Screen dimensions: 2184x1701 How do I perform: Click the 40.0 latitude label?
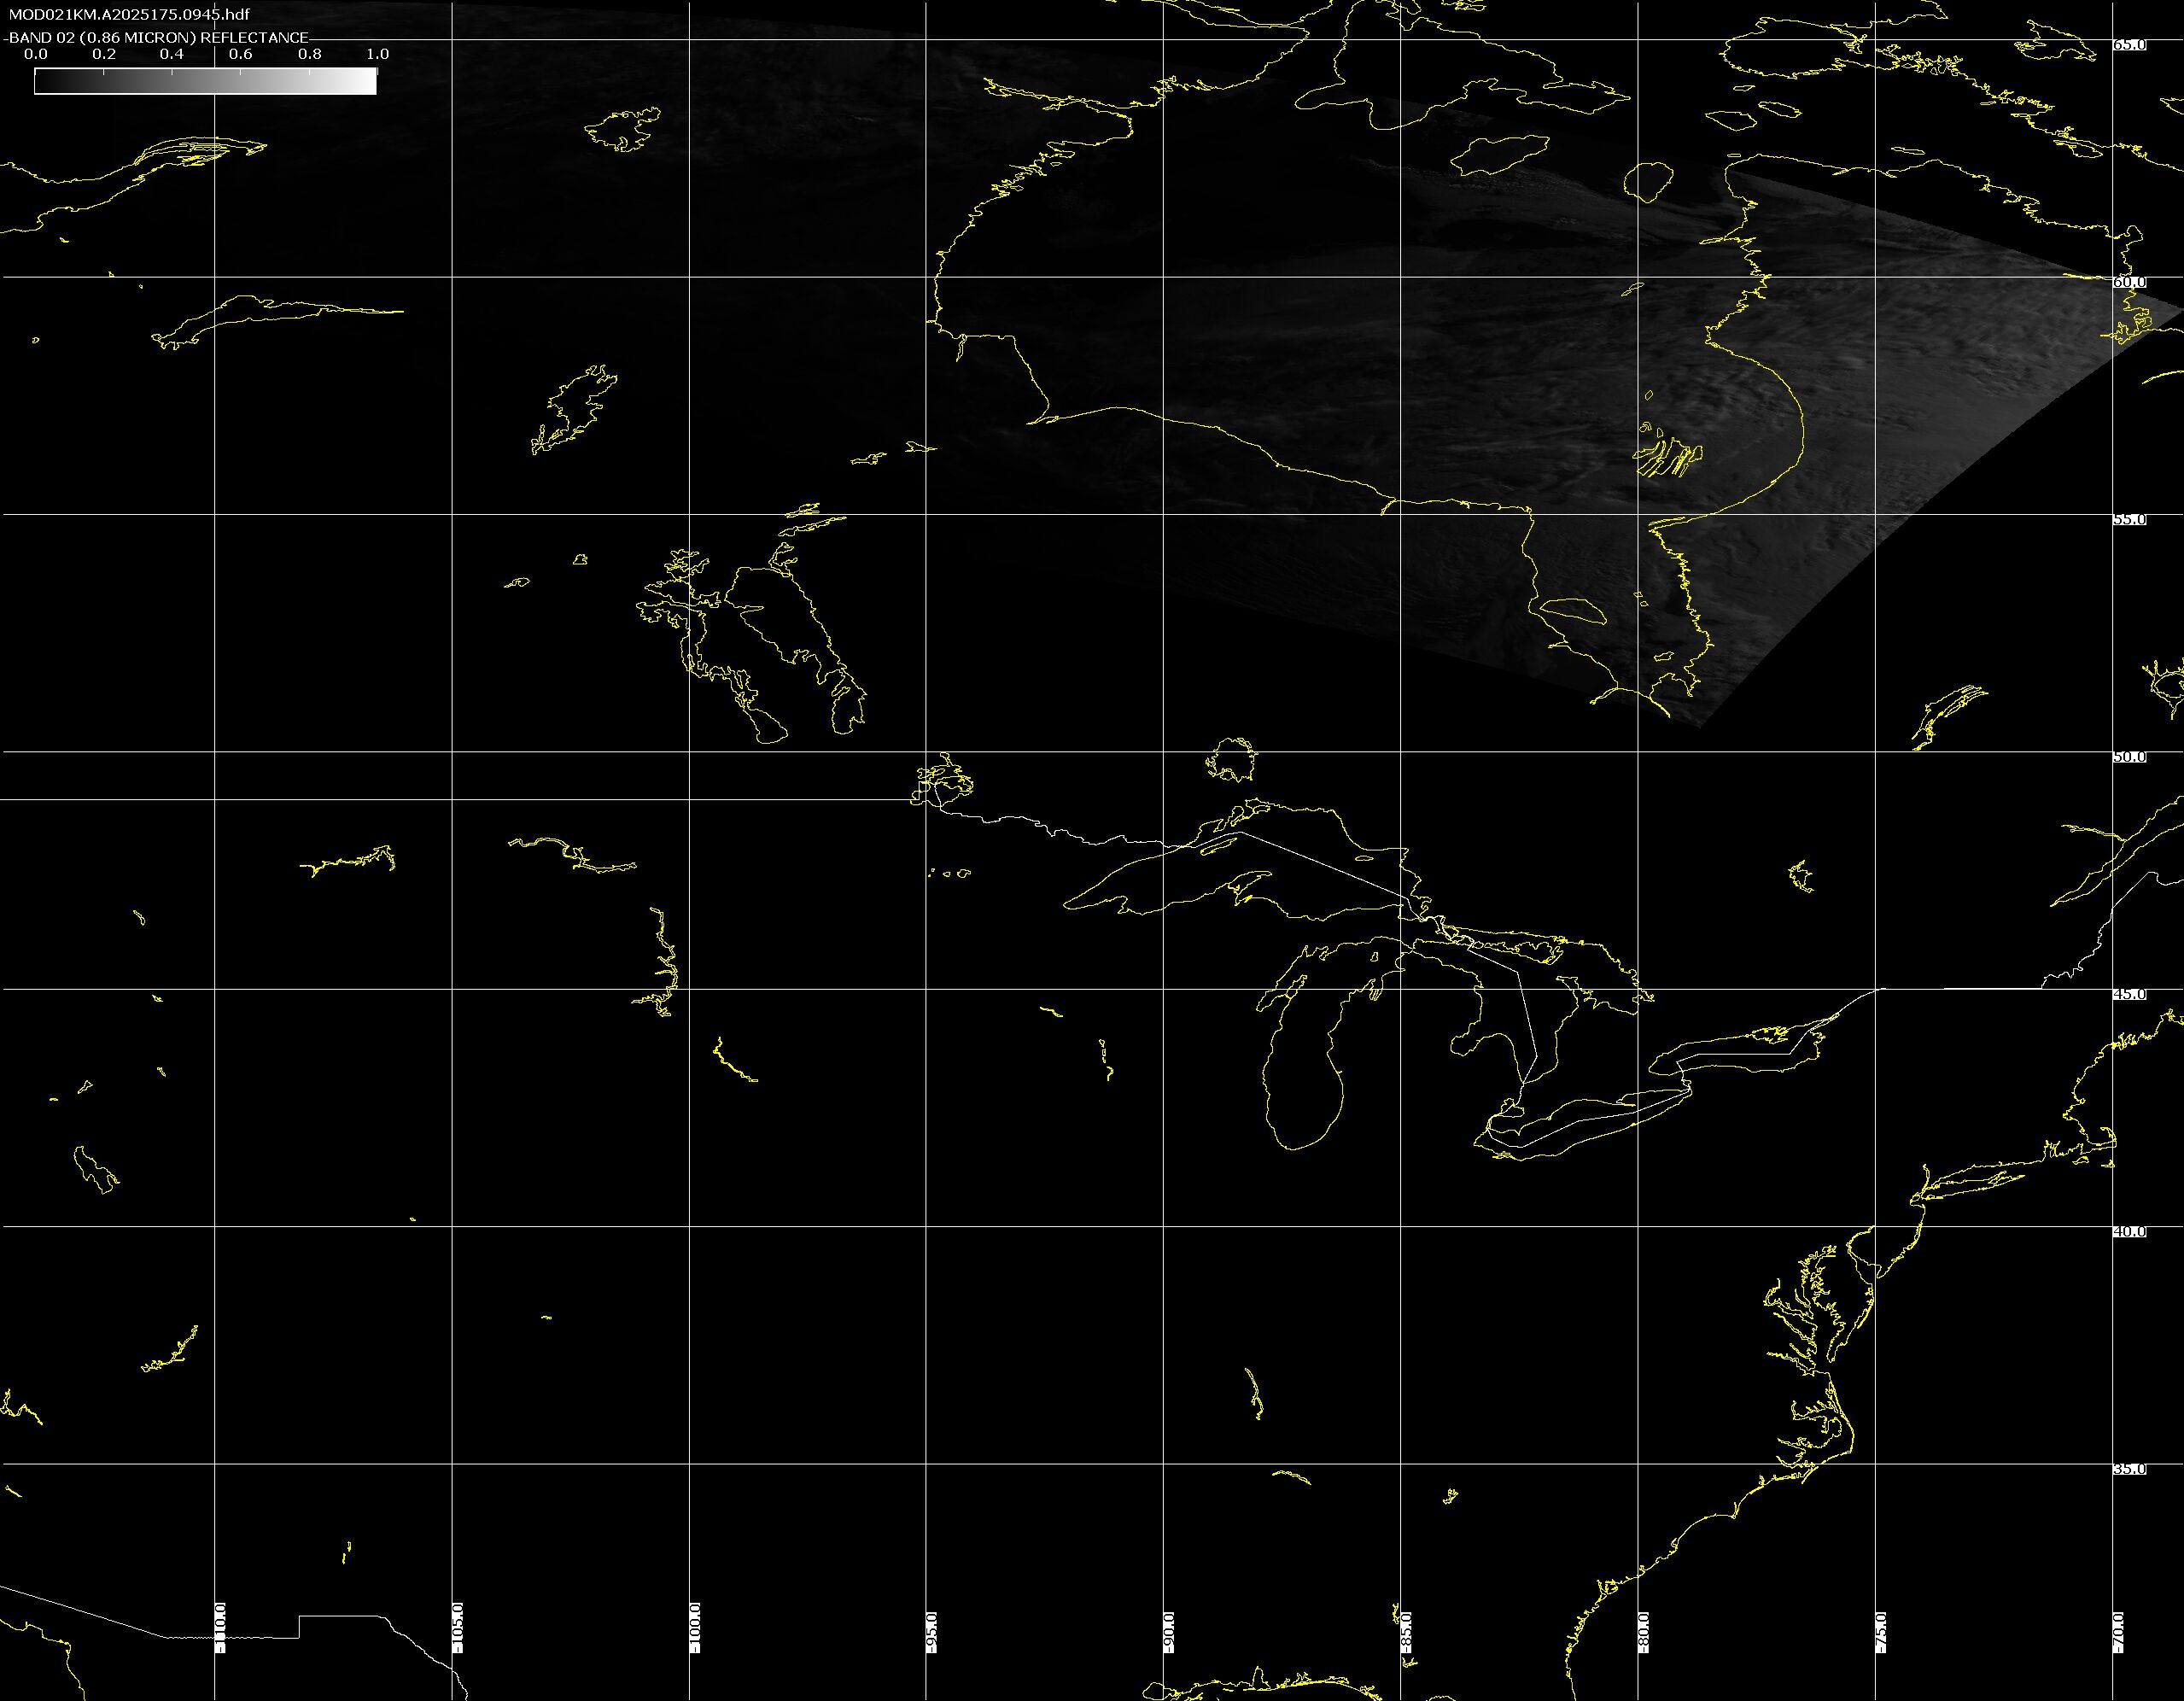point(2129,1232)
